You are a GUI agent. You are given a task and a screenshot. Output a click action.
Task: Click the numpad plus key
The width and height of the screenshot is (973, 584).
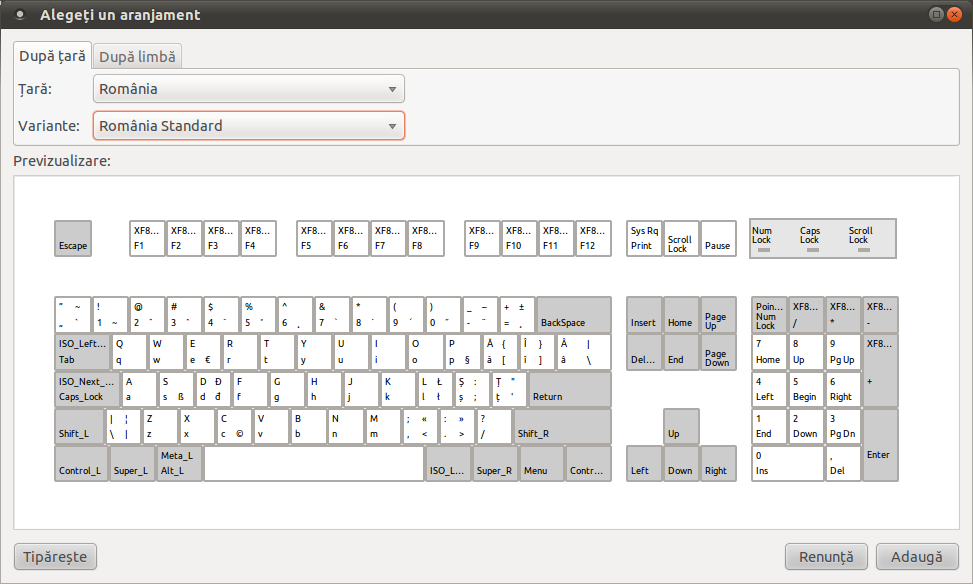coord(881,371)
